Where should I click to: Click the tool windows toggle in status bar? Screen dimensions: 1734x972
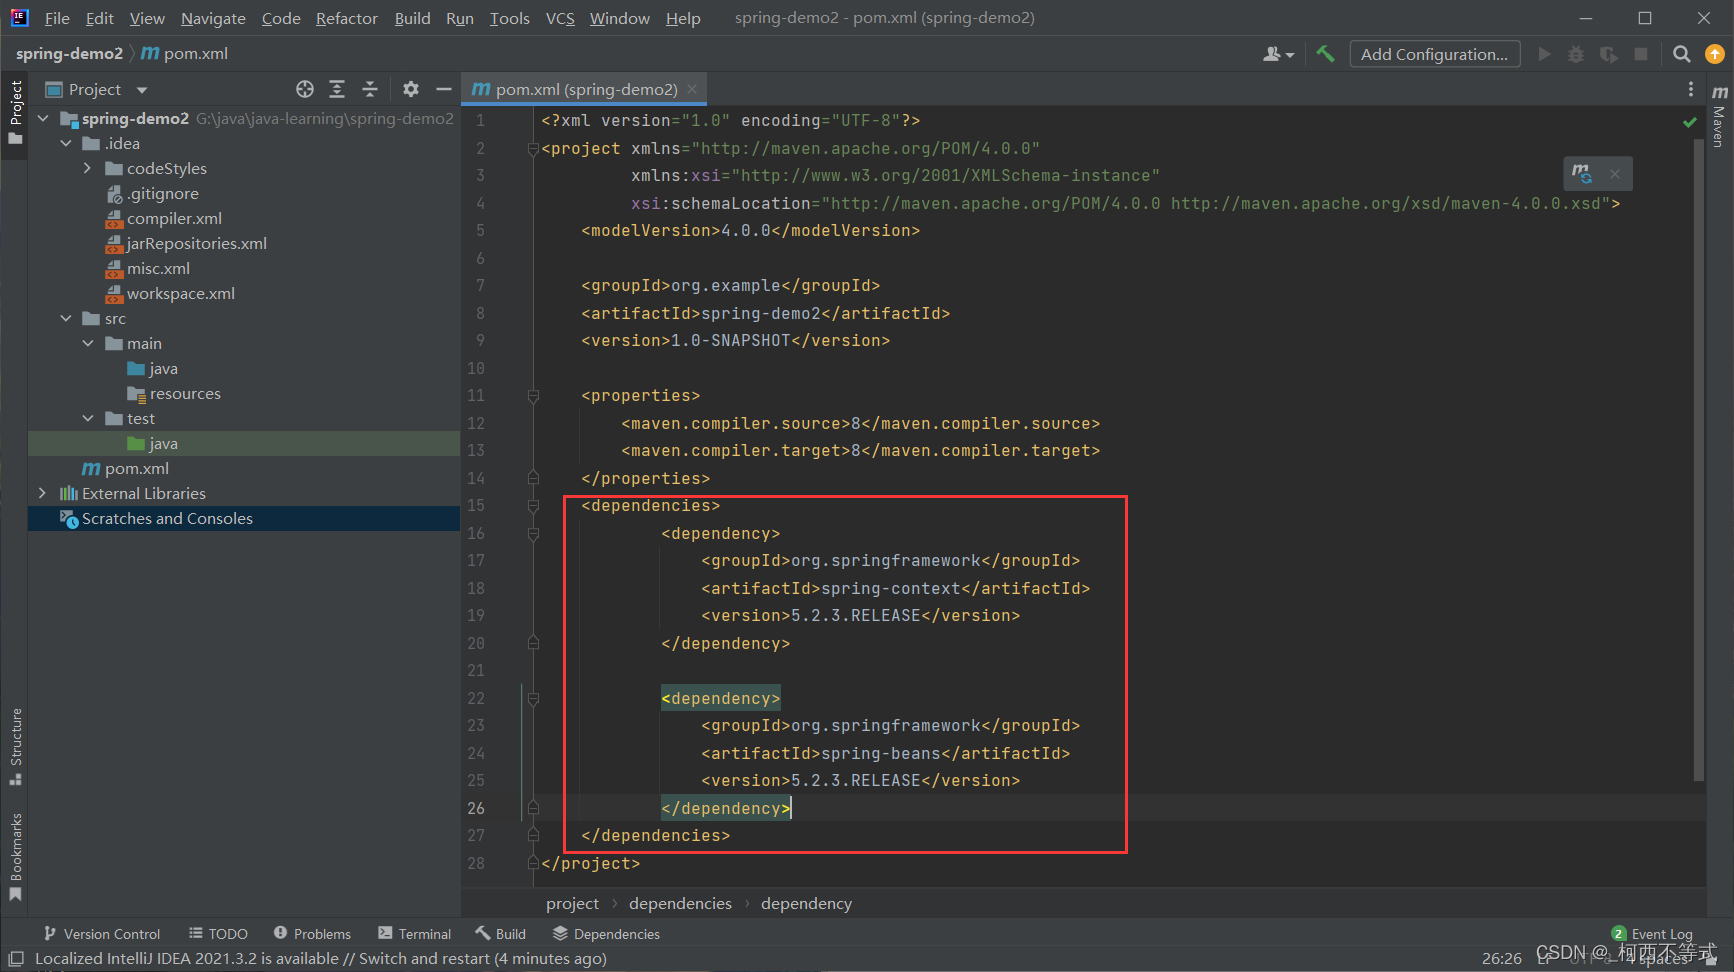coord(16,958)
